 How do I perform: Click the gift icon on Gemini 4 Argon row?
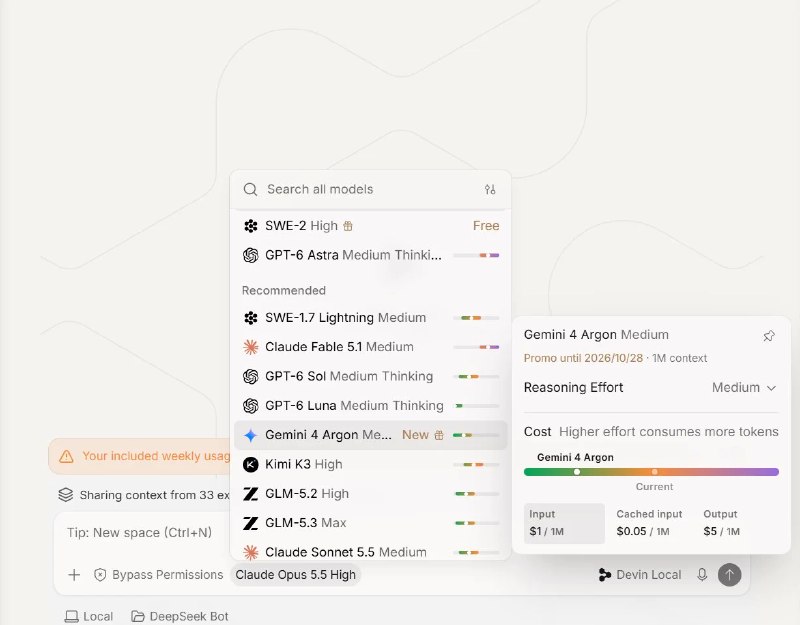click(x=439, y=435)
